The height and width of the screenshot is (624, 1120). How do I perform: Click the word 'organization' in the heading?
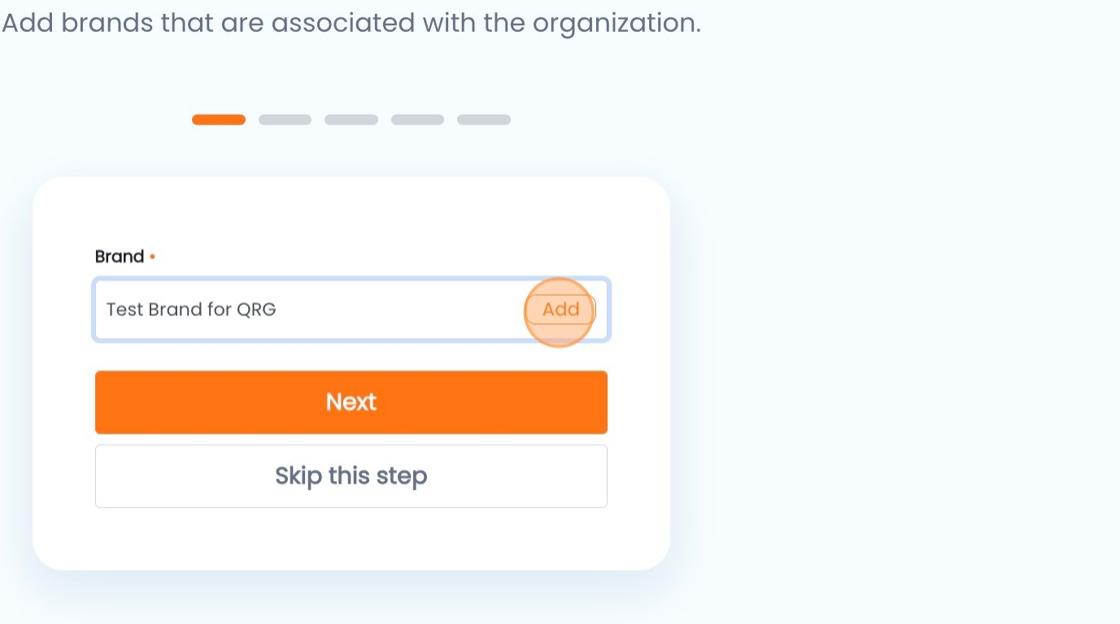coord(614,23)
